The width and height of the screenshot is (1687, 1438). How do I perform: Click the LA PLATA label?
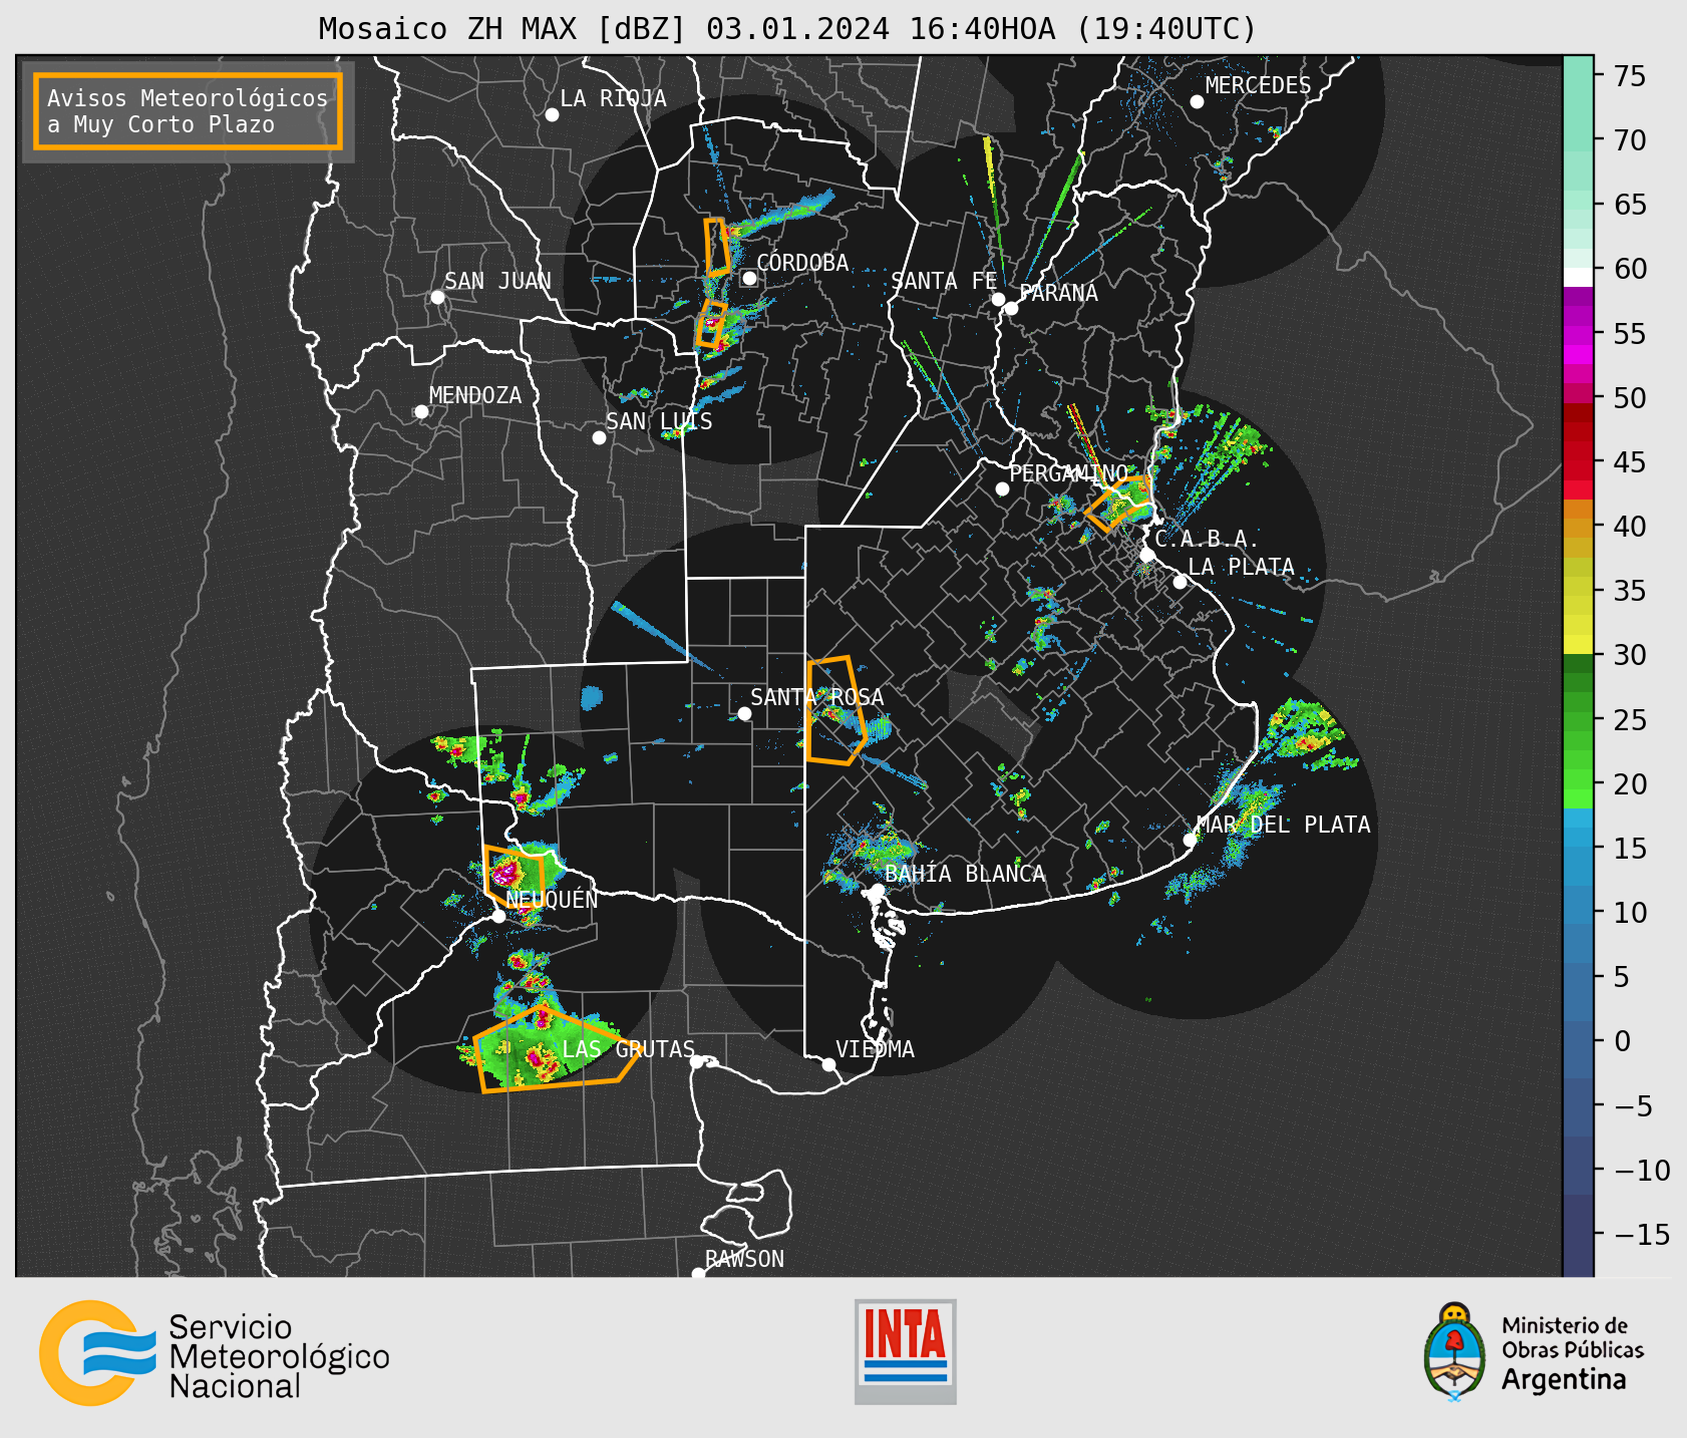[x=1241, y=567]
